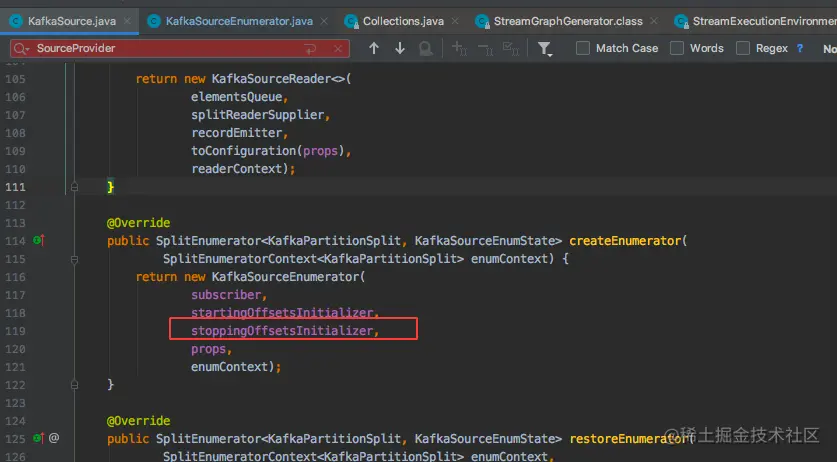Click KafkaSourceReader on line 105
The image size is (837, 462).
pyautogui.click(x=272, y=79)
